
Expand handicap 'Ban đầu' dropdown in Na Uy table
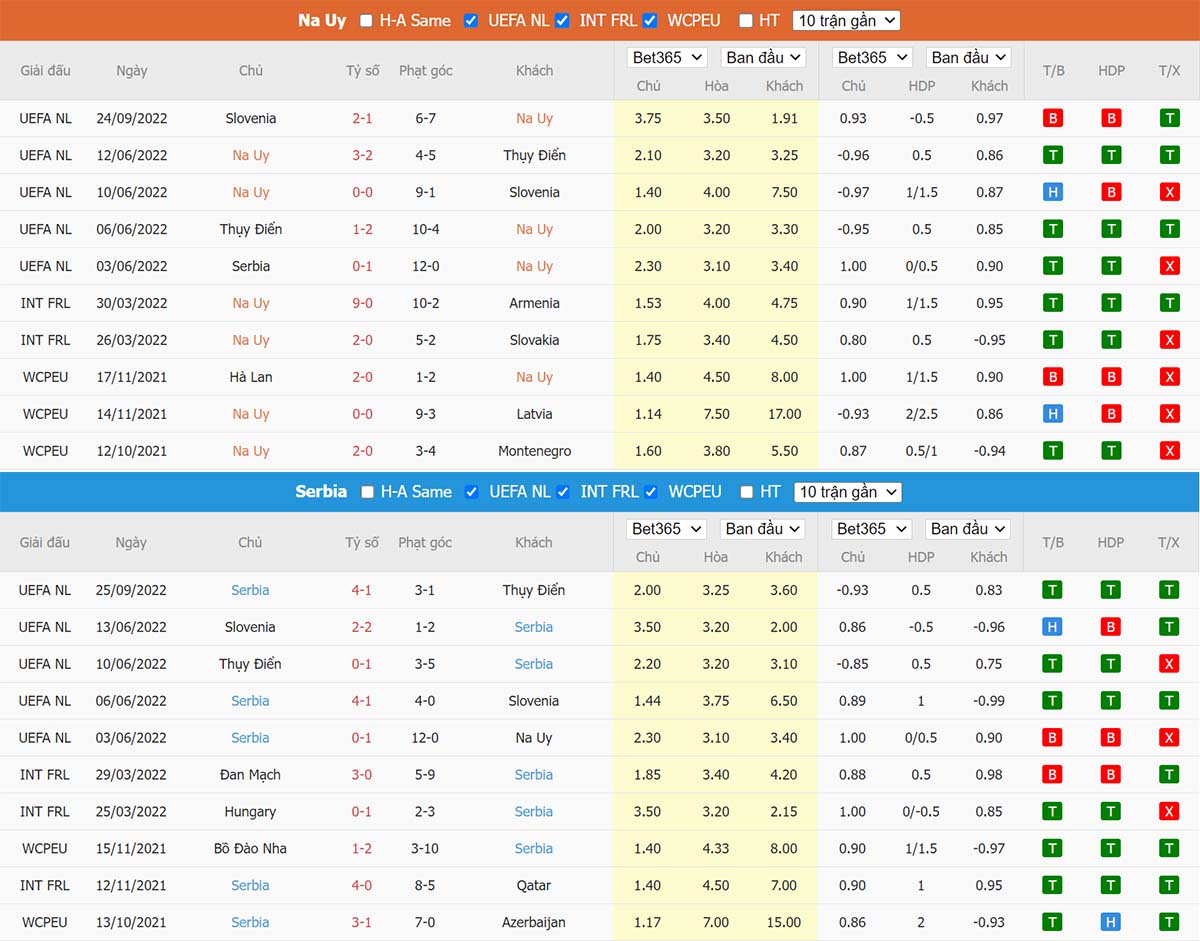(967, 58)
